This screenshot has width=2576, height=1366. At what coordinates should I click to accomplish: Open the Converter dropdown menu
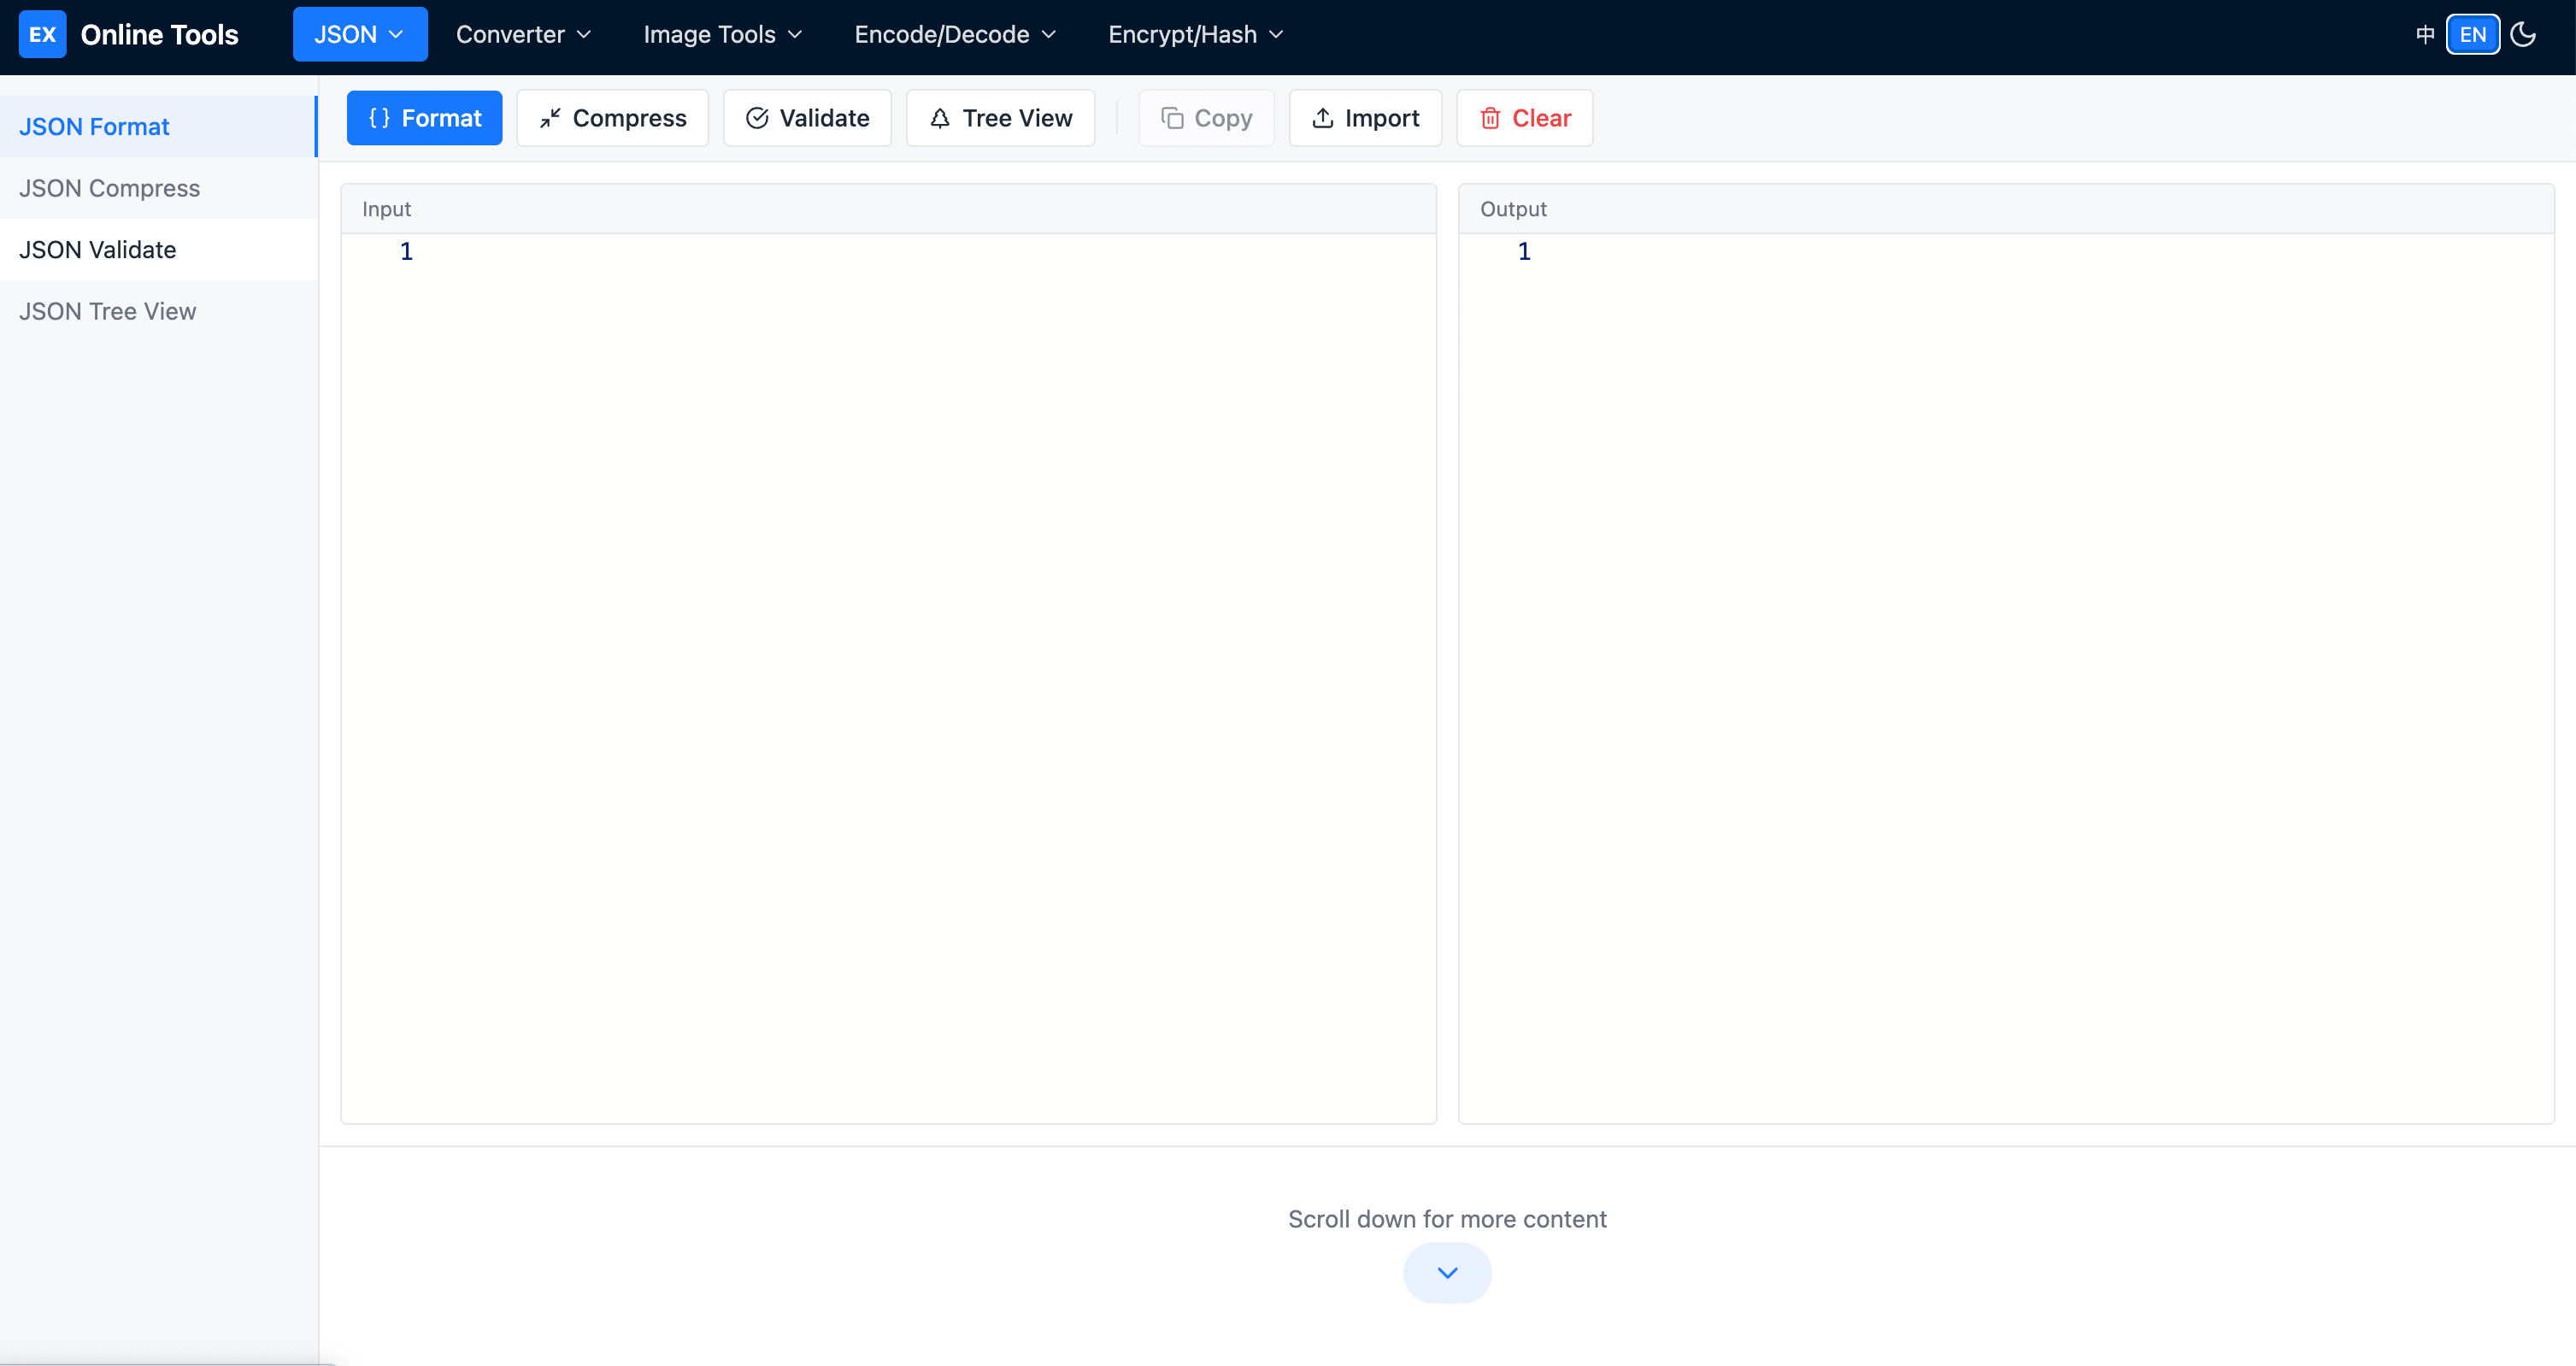[523, 33]
